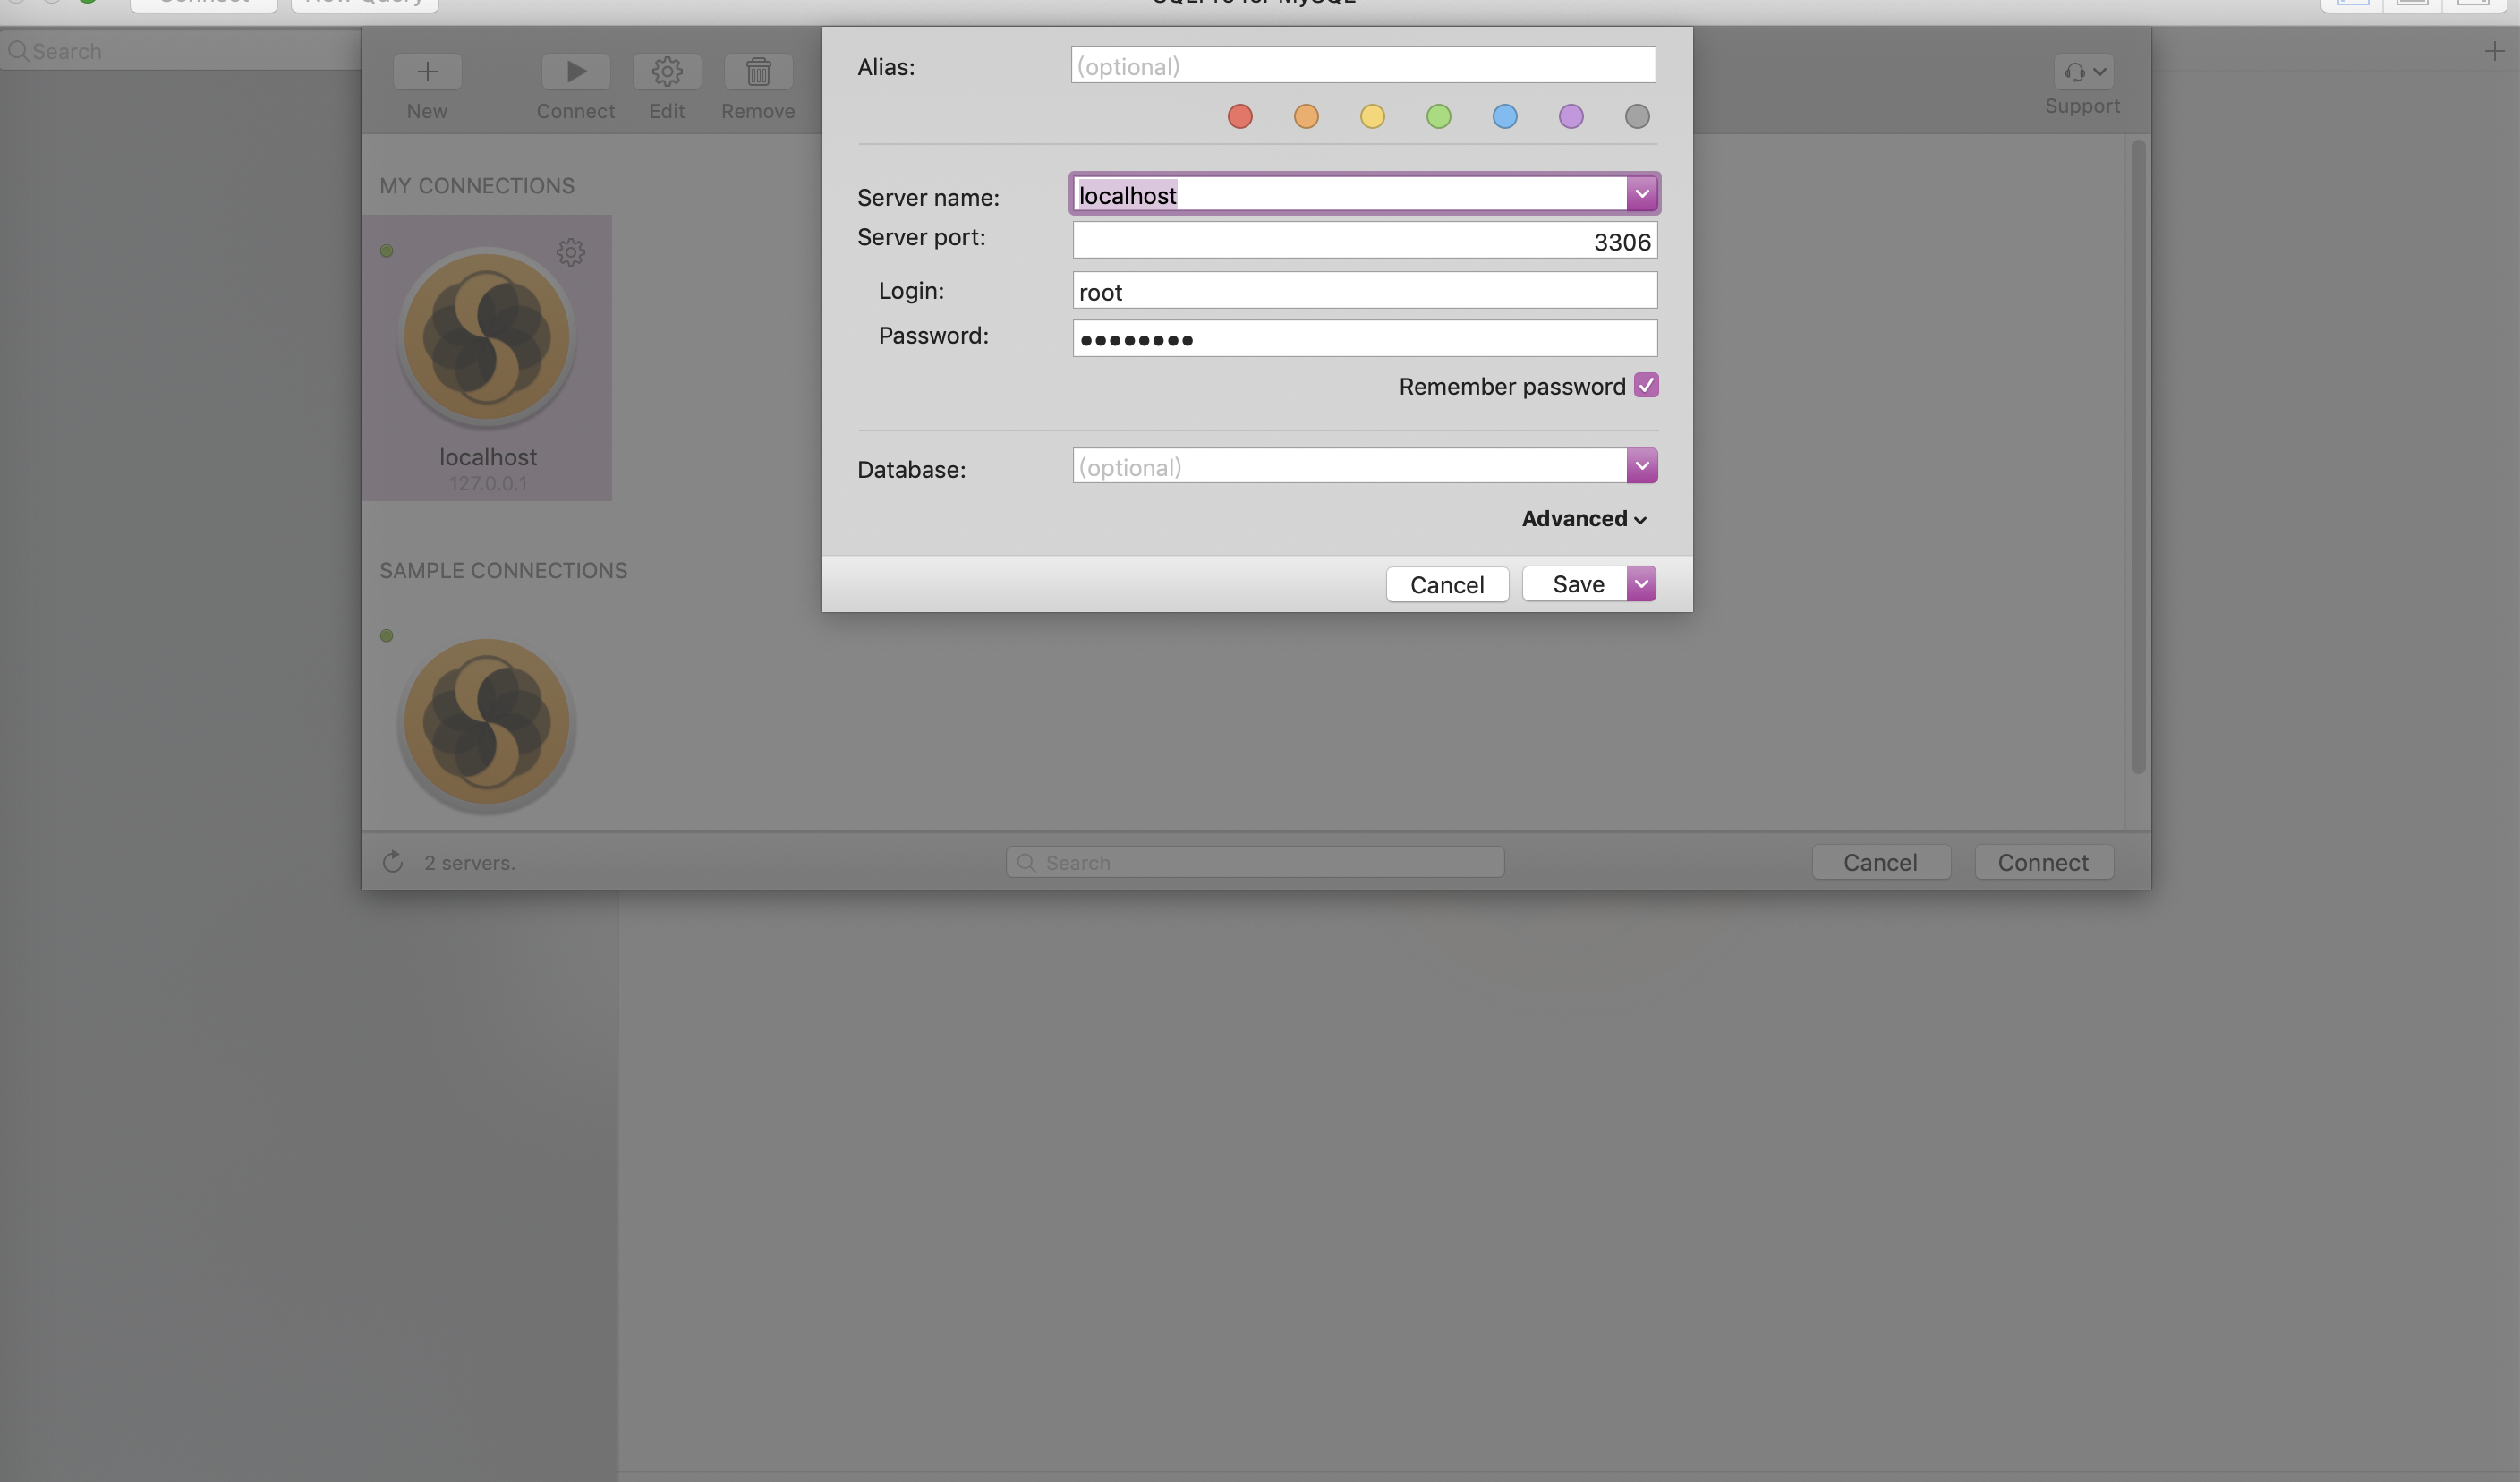Click the Login input field
This screenshot has height=1482, width=2520.
[1363, 289]
